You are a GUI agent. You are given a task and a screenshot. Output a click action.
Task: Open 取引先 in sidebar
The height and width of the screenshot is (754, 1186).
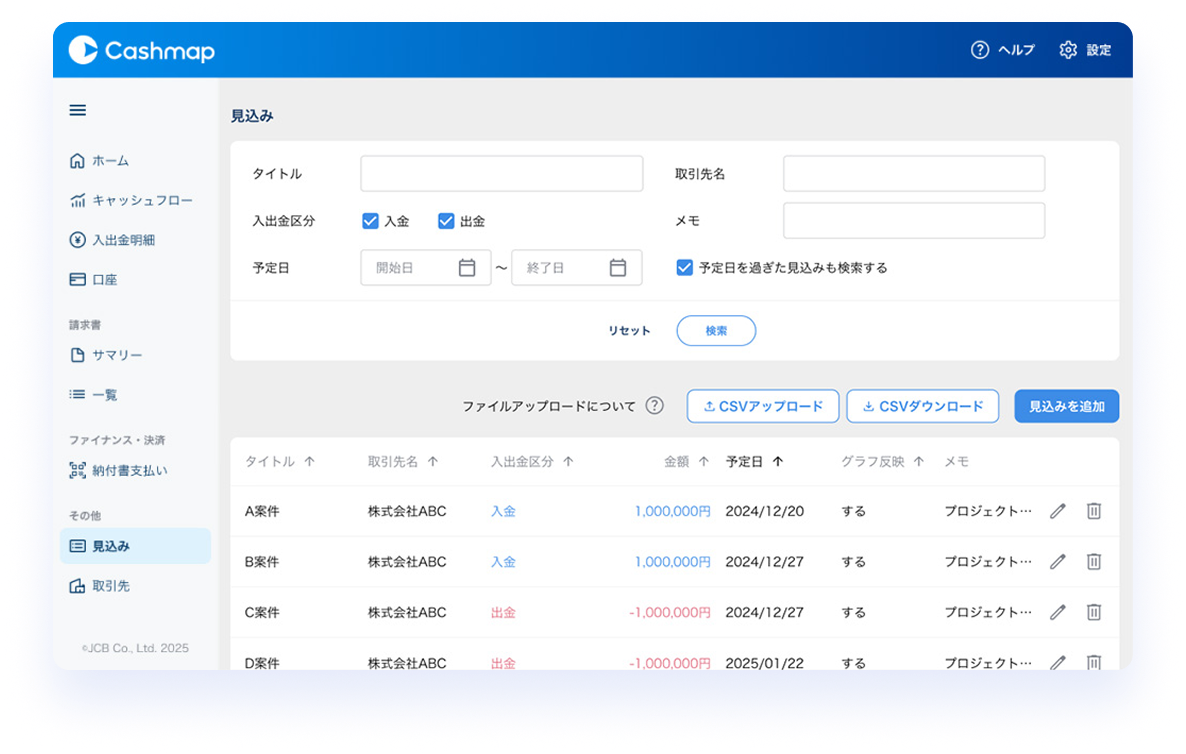point(99,586)
